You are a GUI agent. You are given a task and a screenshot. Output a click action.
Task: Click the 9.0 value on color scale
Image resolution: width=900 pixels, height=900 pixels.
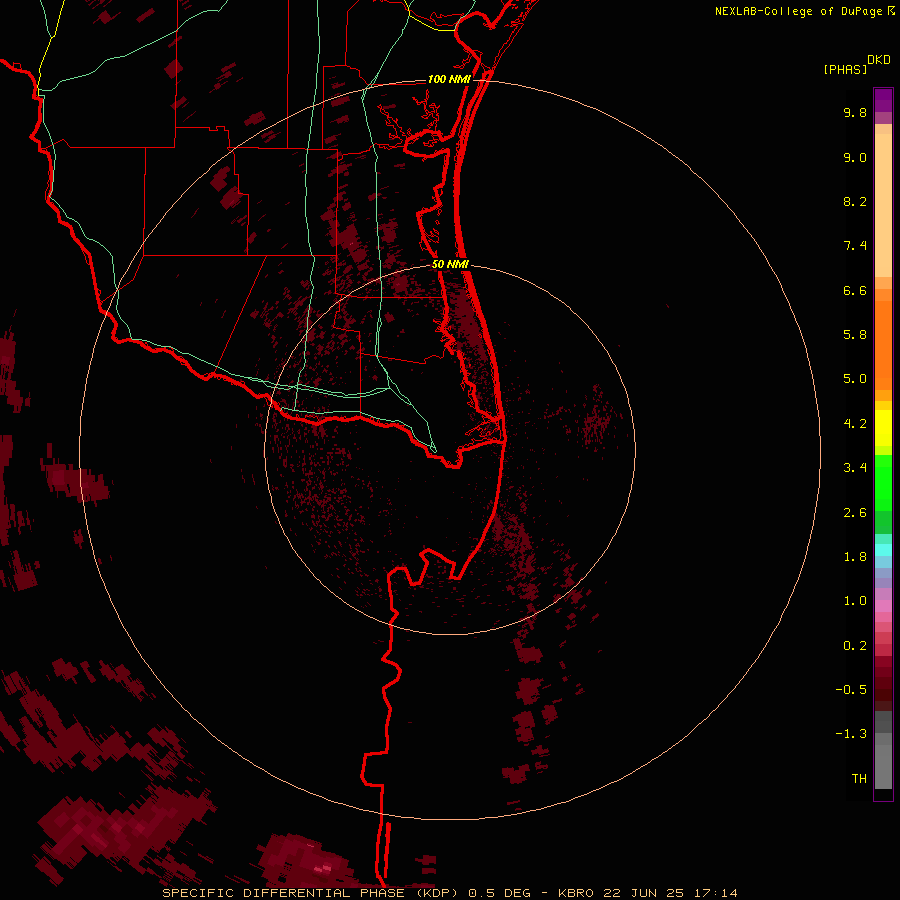(x=855, y=157)
